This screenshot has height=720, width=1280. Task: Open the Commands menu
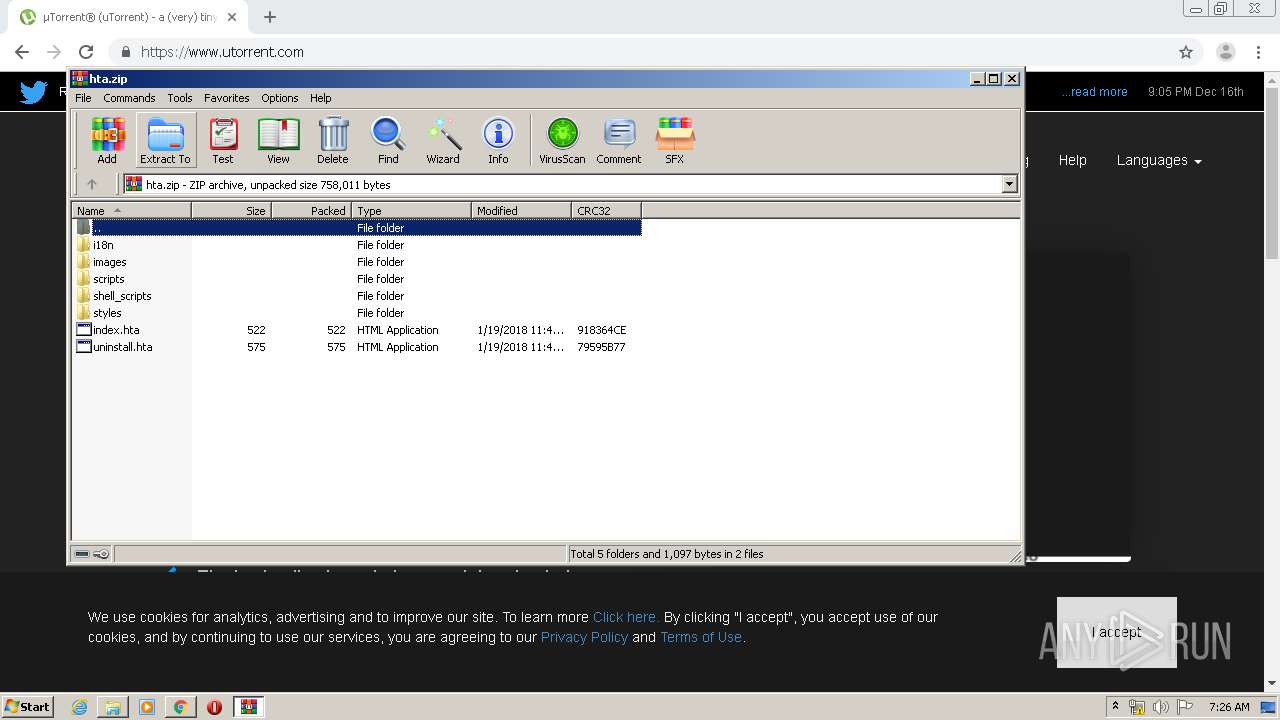pos(129,98)
